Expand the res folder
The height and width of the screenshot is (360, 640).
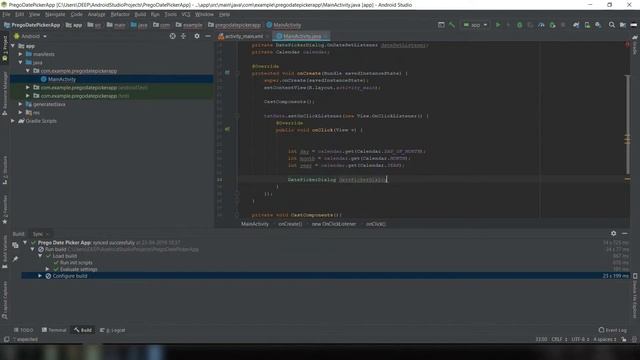point(20,112)
